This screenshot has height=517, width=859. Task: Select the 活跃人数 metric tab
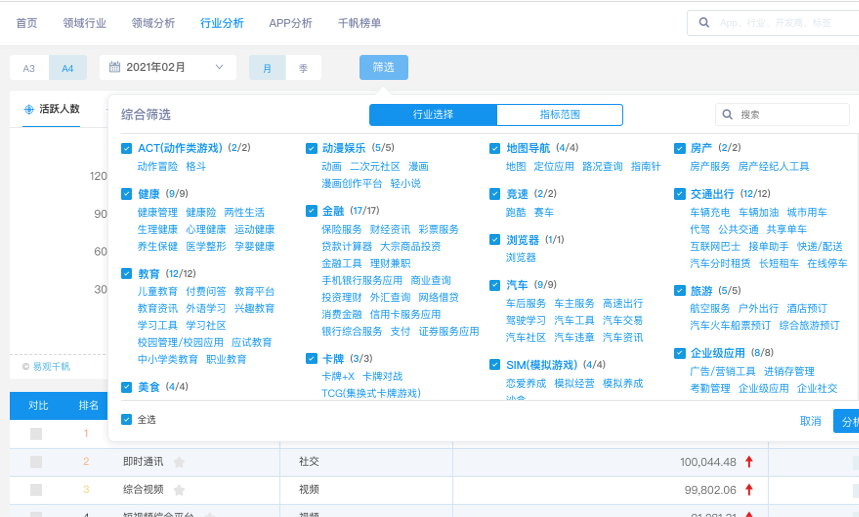coord(52,109)
